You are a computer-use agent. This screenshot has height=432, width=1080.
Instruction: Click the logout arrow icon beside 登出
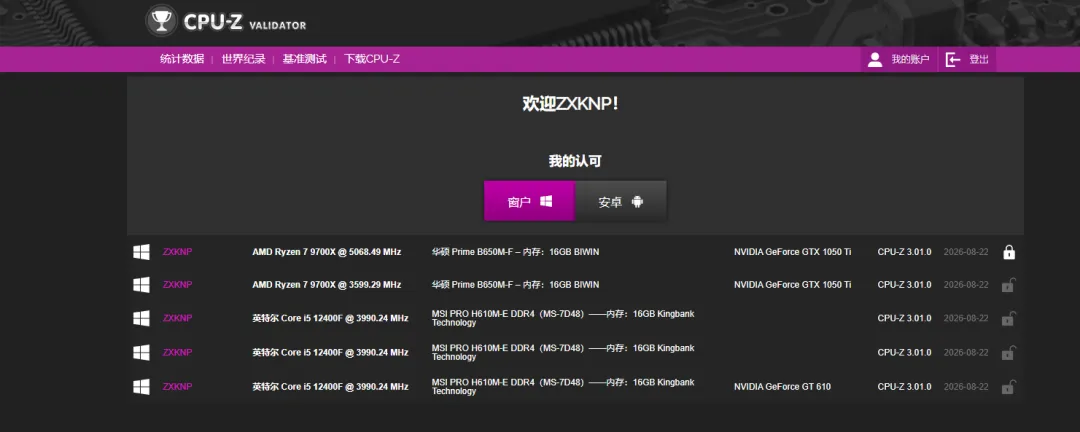click(x=953, y=59)
